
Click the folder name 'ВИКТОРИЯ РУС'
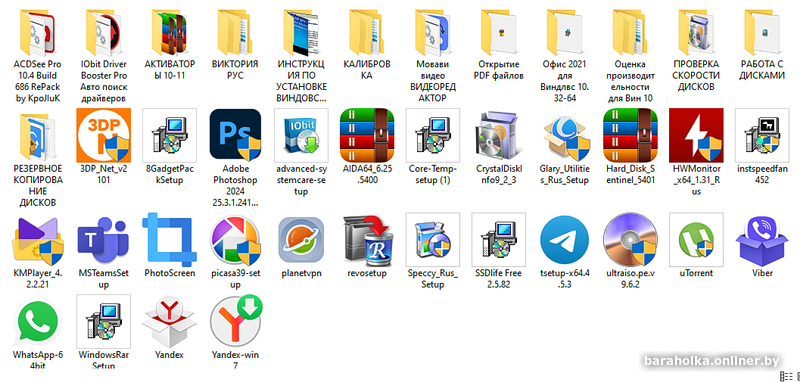(235, 70)
